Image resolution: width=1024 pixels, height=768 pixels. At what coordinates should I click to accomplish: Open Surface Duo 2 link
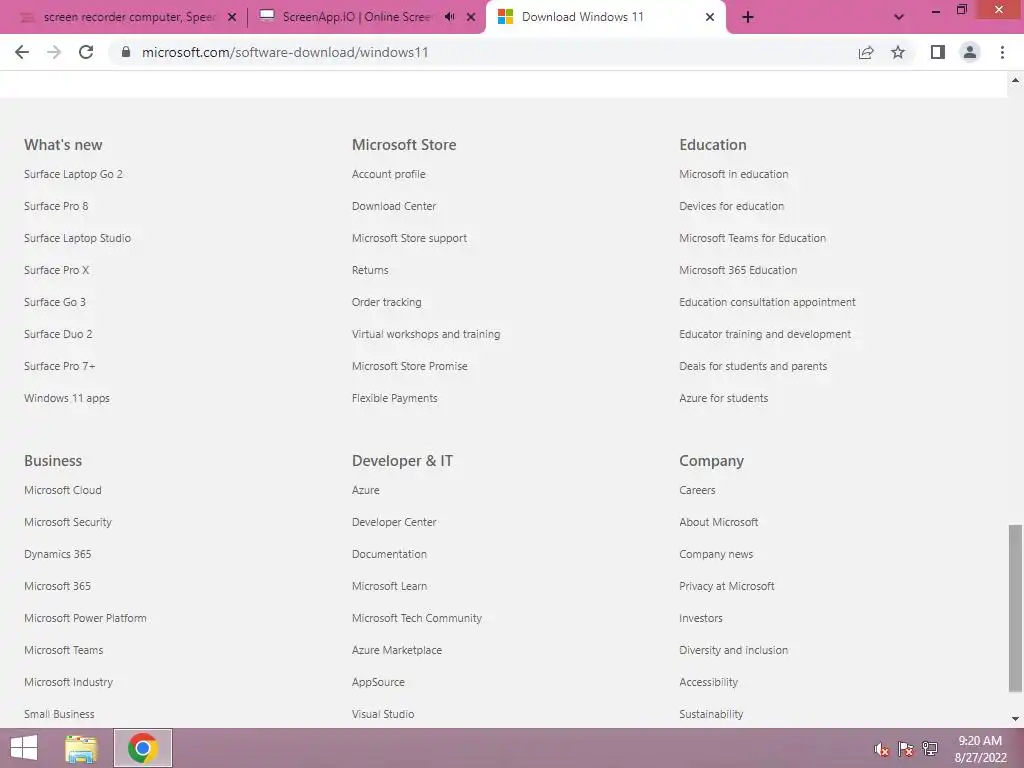(58, 334)
